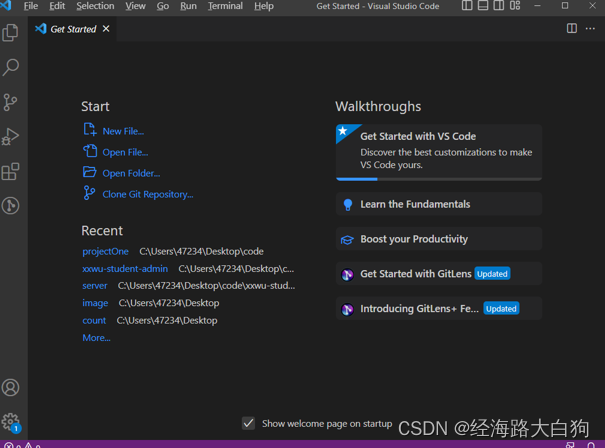Click the errors and warnings status bar indicator
Screen dimensions: 605x448
point(22,445)
